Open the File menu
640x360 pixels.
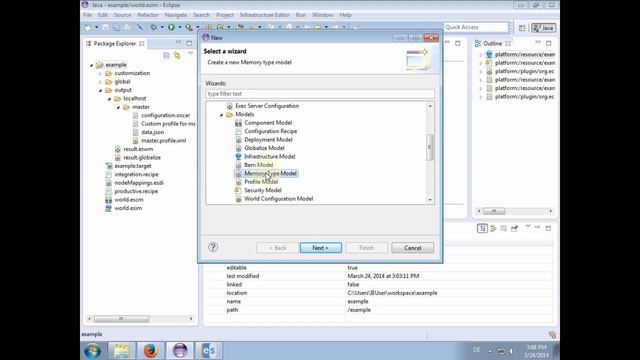click(x=88, y=15)
